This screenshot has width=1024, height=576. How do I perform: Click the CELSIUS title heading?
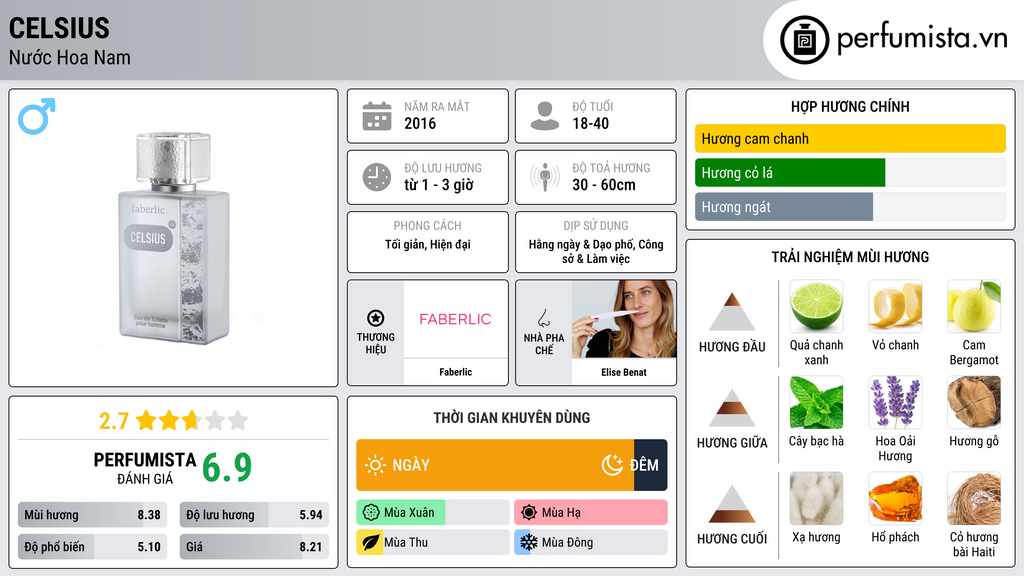pyautogui.click(x=59, y=28)
